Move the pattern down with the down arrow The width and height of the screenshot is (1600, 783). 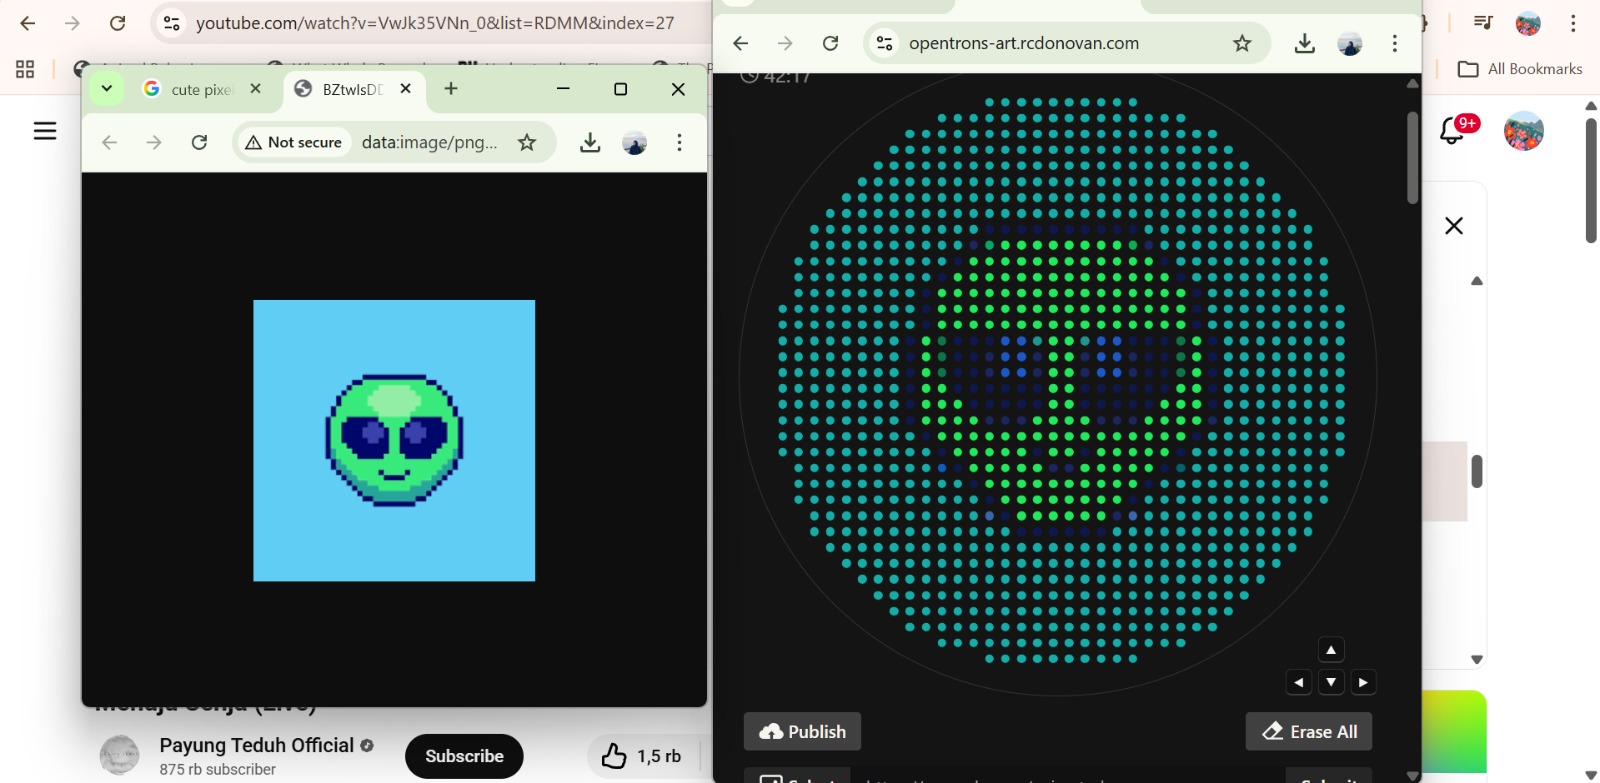click(1331, 682)
